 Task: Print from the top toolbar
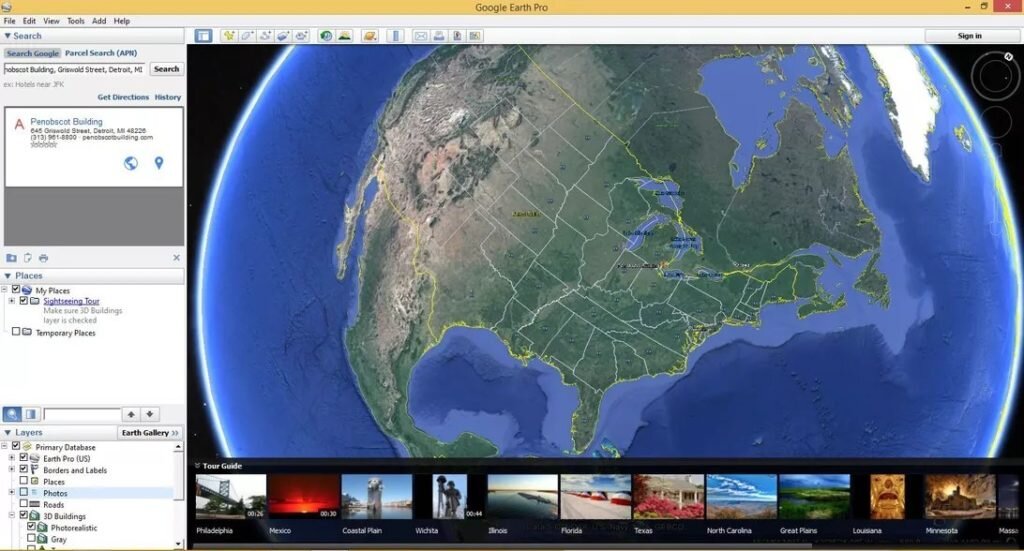(439, 36)
